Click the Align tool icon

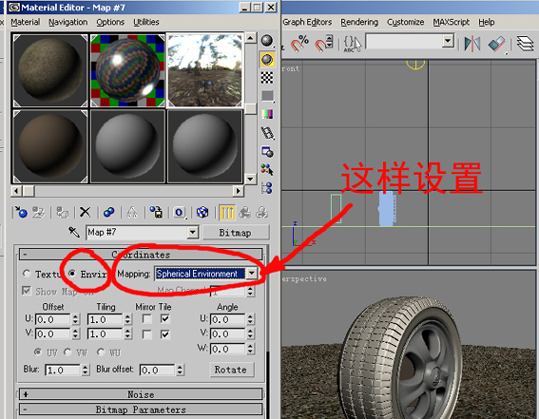[x=497, y=44]
